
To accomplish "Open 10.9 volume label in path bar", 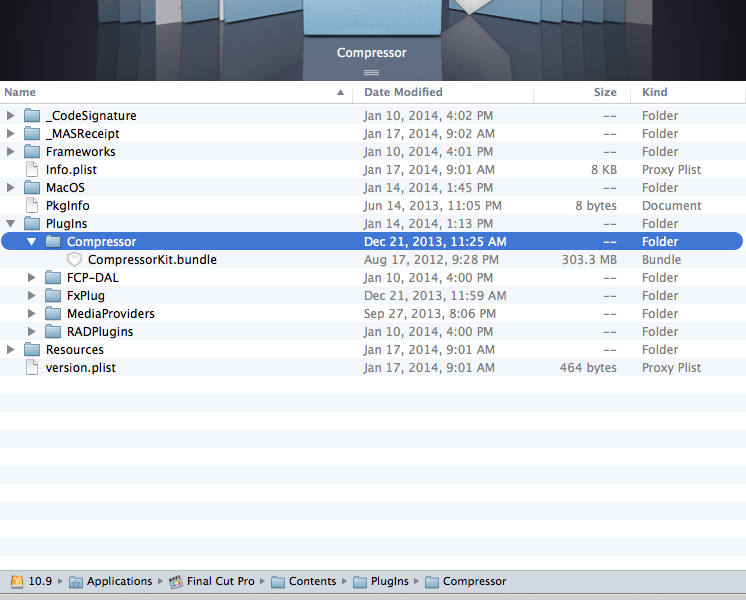I will (40, 581).
